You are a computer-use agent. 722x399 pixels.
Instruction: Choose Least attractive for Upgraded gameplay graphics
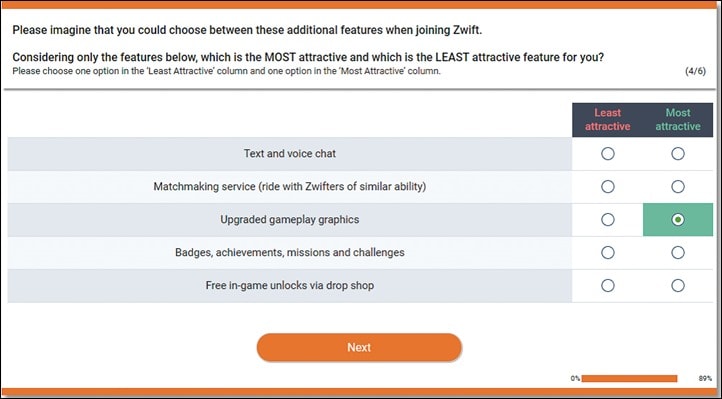pos(607,220)
